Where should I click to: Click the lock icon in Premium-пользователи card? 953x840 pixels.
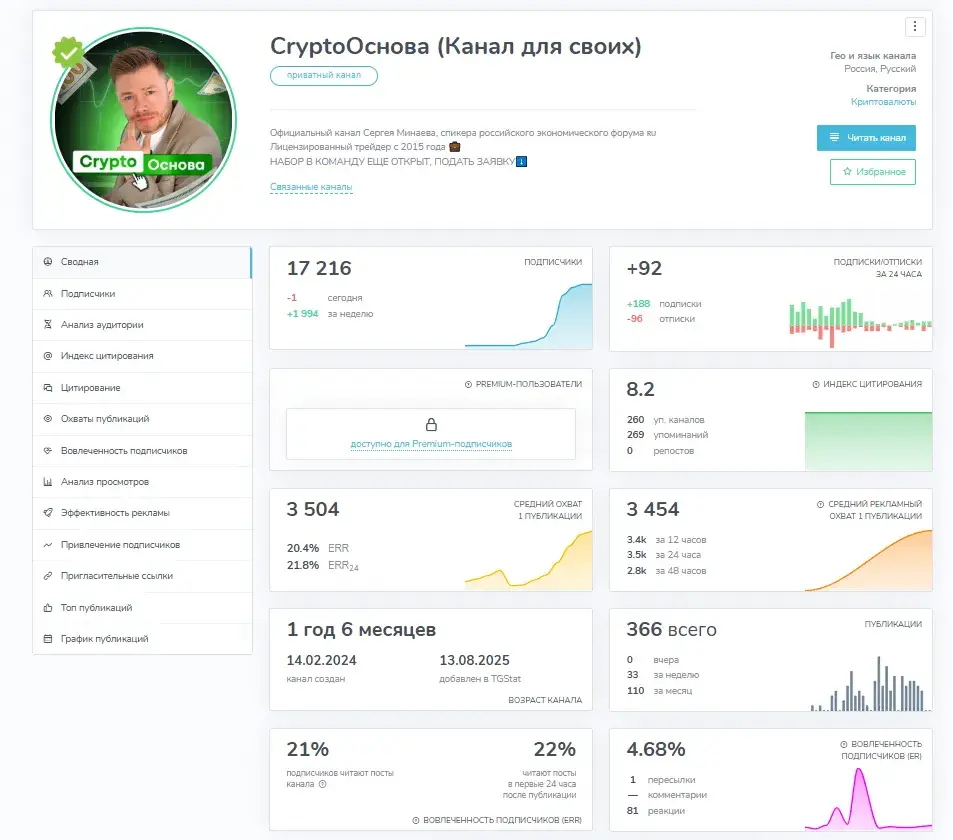(x=432, y=424)
